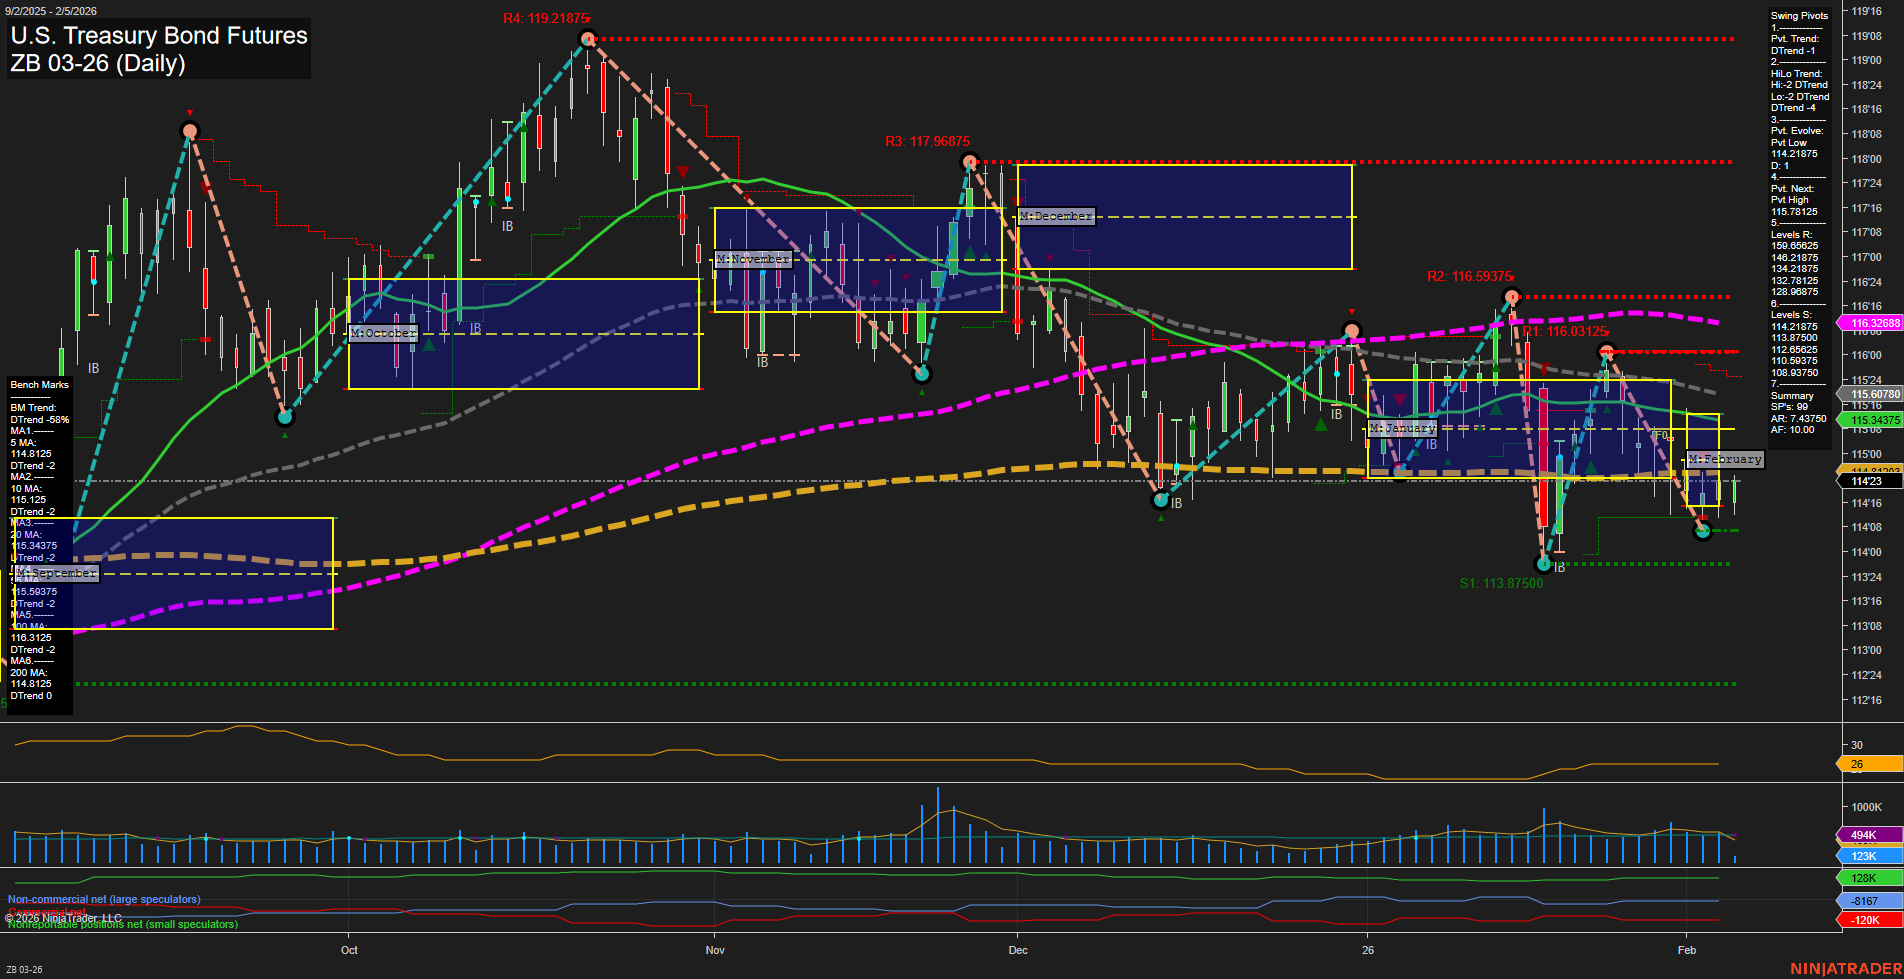Click the red -120K COT value tag
1904x979 pixels.
pos(1868,920)
